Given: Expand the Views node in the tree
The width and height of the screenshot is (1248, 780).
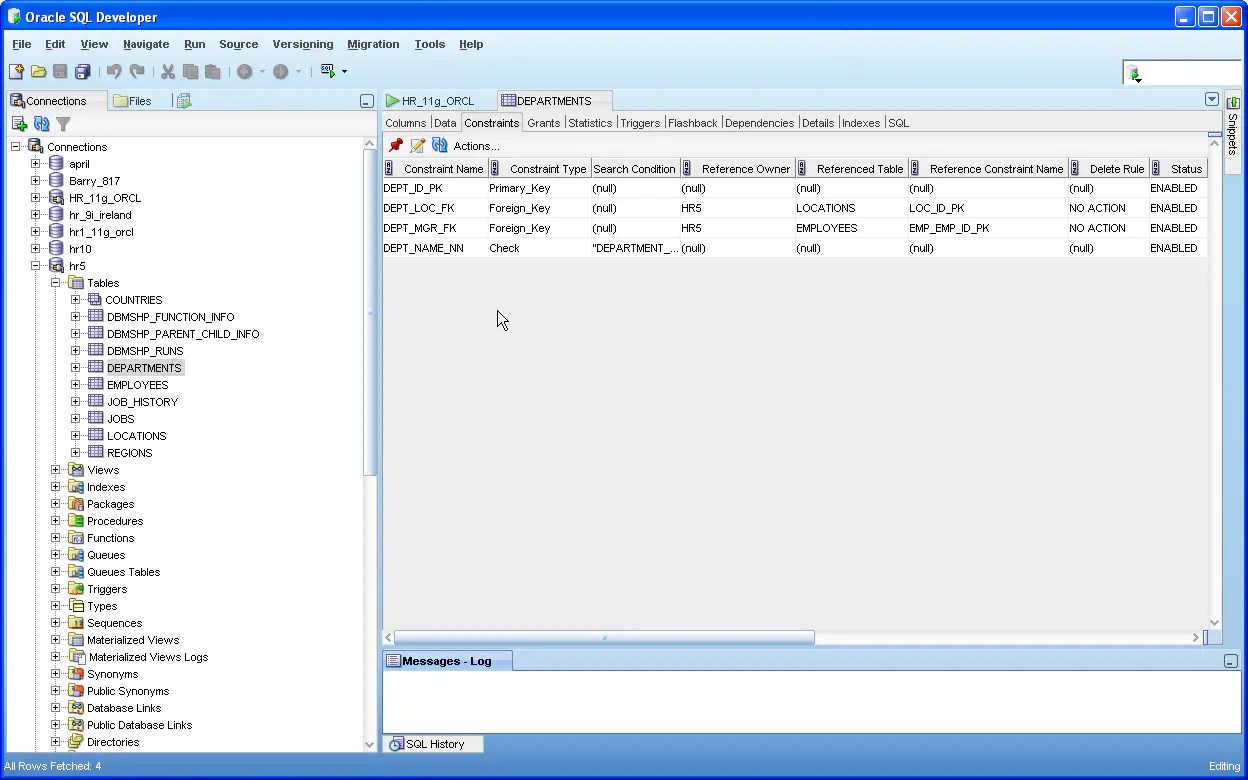Looking at the screenshot, I should (x=57, y=469).
